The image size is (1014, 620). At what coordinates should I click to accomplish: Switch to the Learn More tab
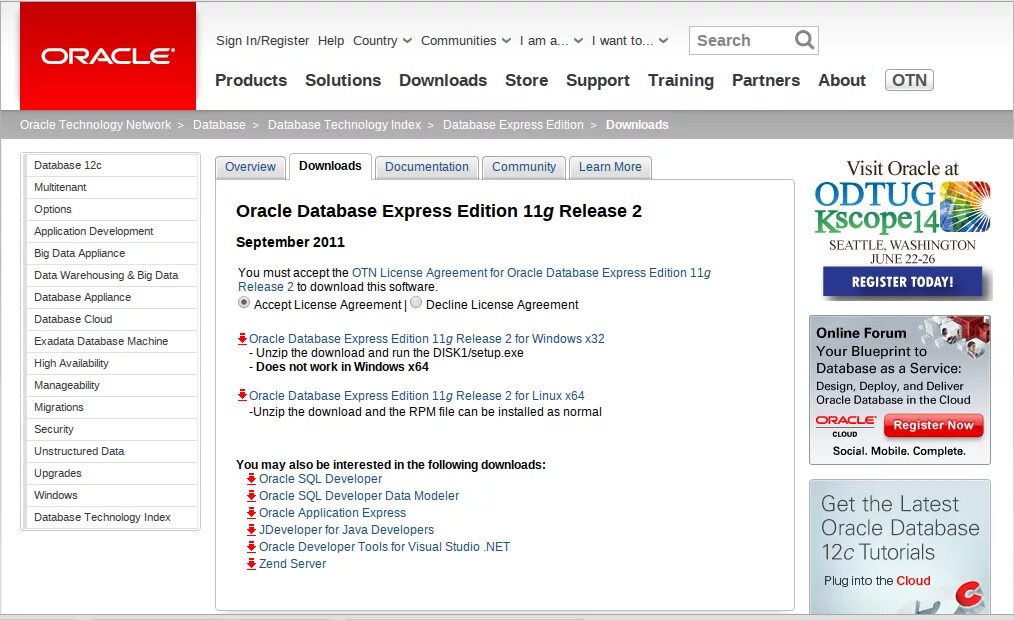(610, 167)
